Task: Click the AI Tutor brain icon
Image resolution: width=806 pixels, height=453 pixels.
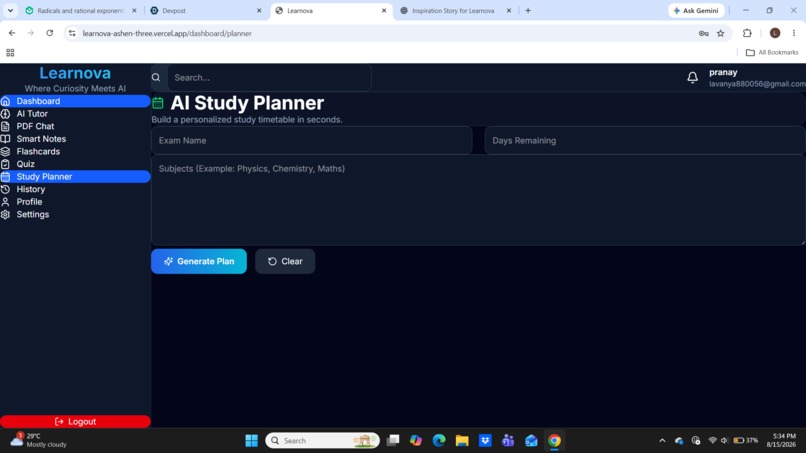Action: click(6, 114)
